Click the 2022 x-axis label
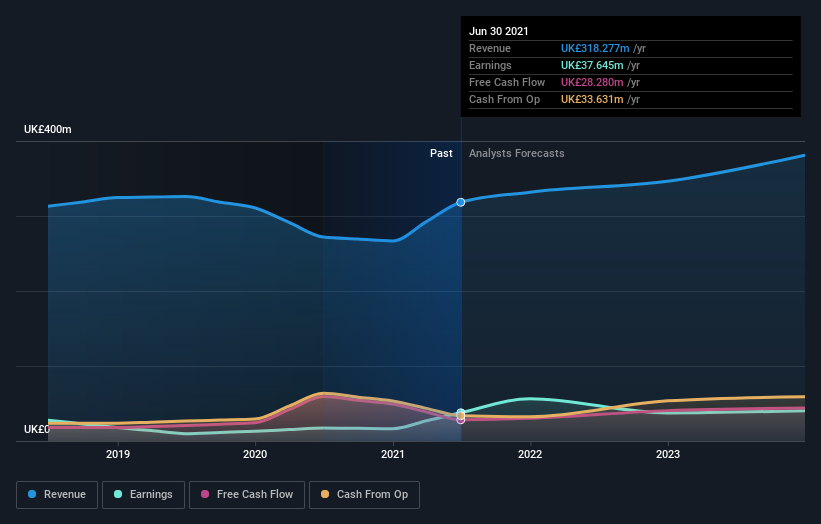The width and height of the screenshot is (821, 524). tap(530, 454)
